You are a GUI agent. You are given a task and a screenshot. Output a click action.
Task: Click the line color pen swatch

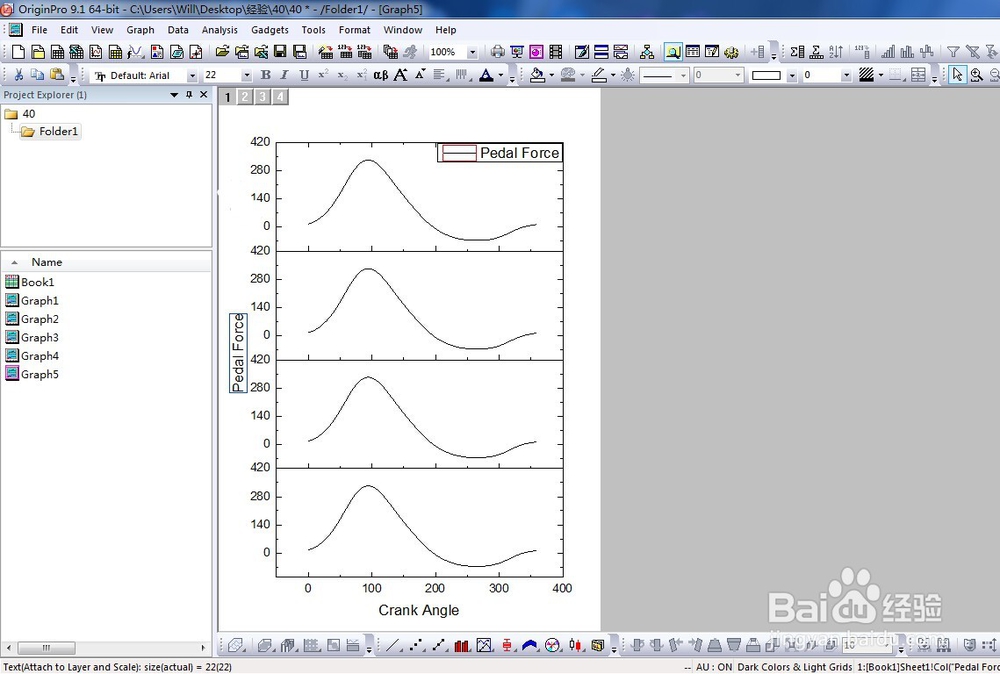coord(599,75)
